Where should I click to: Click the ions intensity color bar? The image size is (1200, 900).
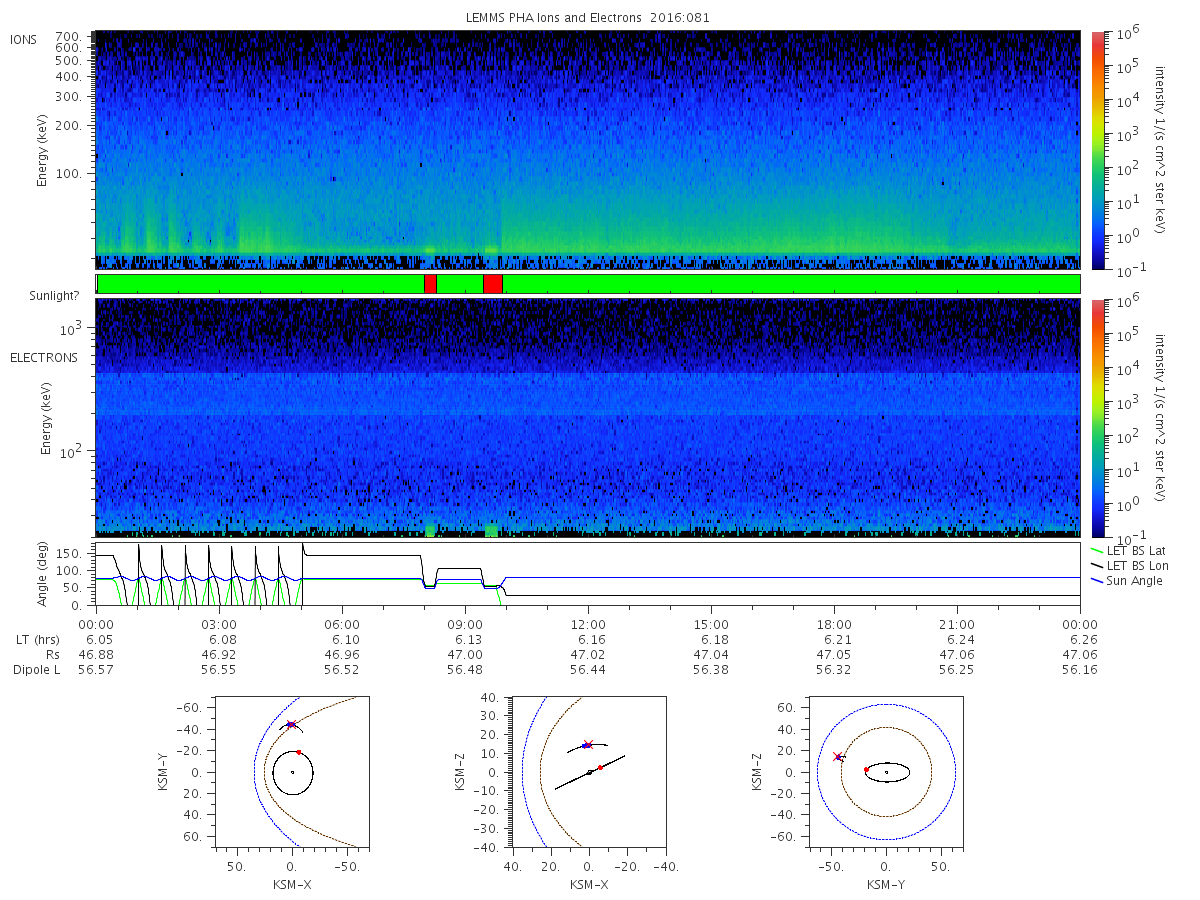1098,150
